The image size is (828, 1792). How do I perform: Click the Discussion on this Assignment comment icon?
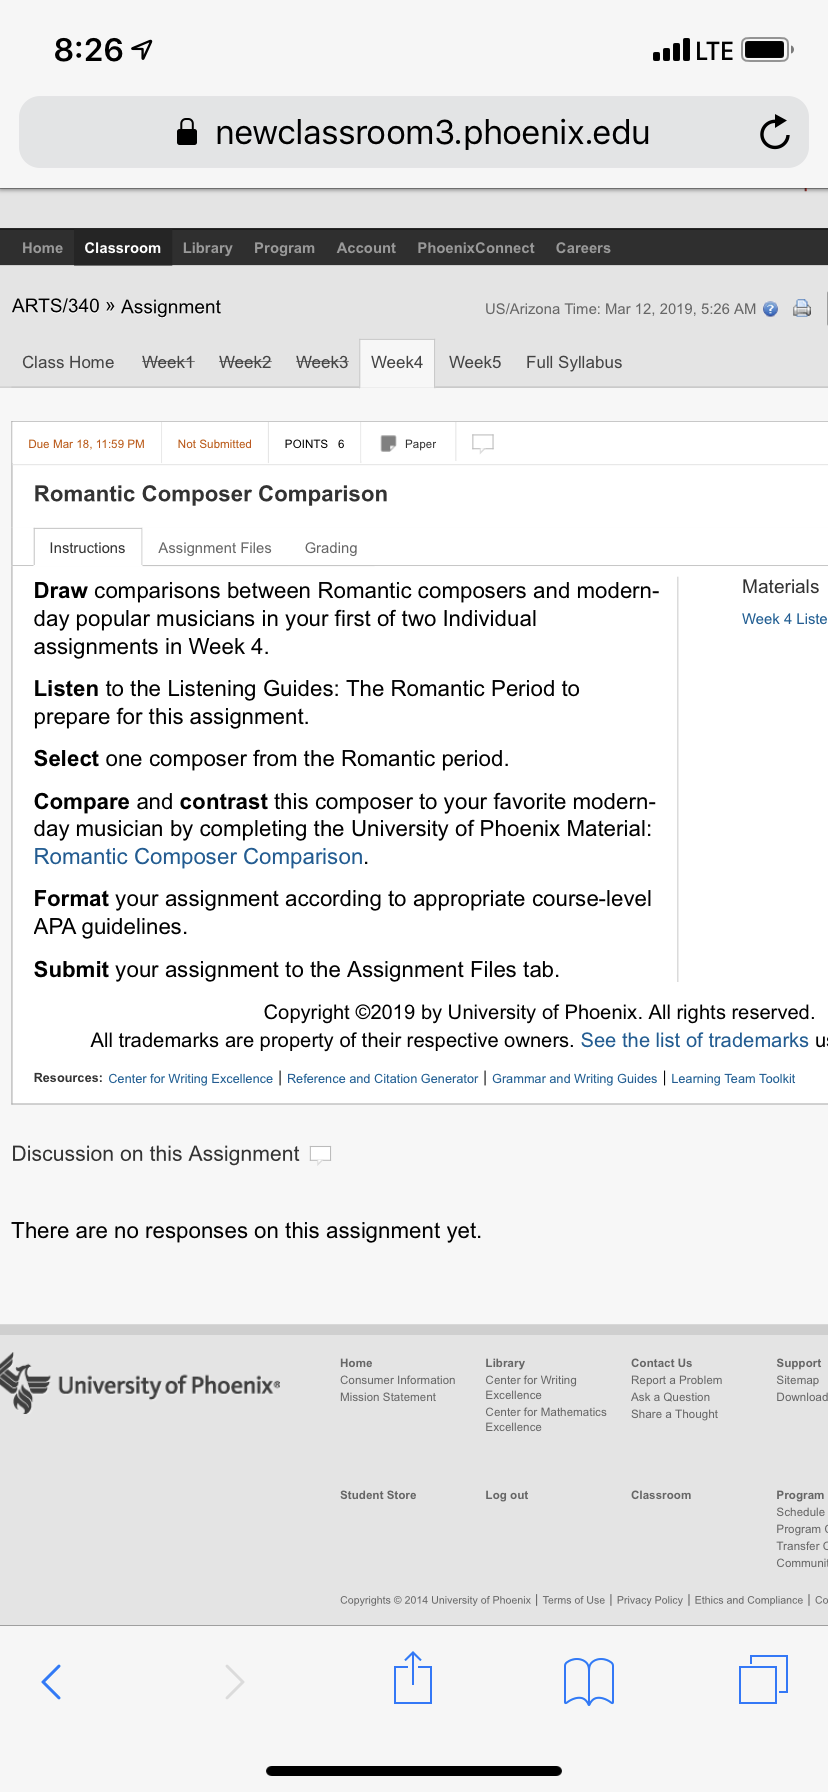tap(320, 1155)
